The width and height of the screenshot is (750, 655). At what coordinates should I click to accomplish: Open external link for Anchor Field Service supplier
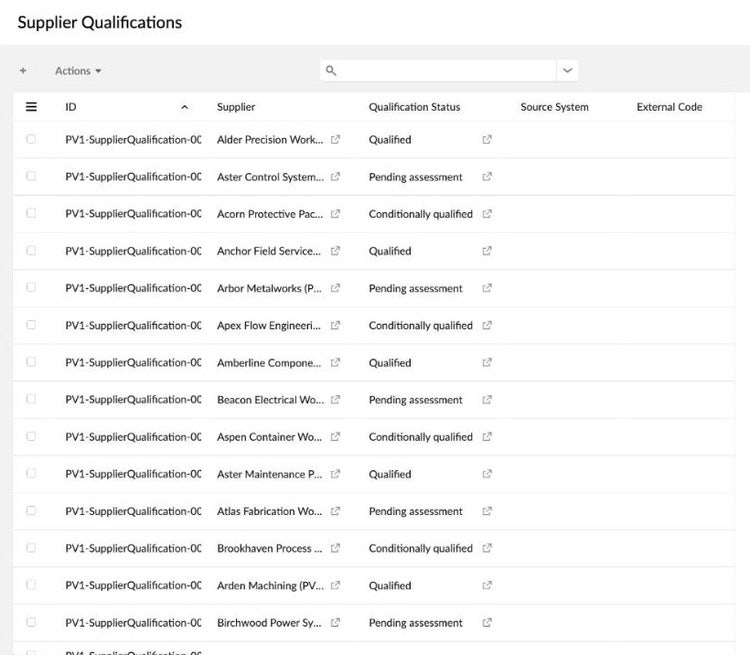[335, 251]
